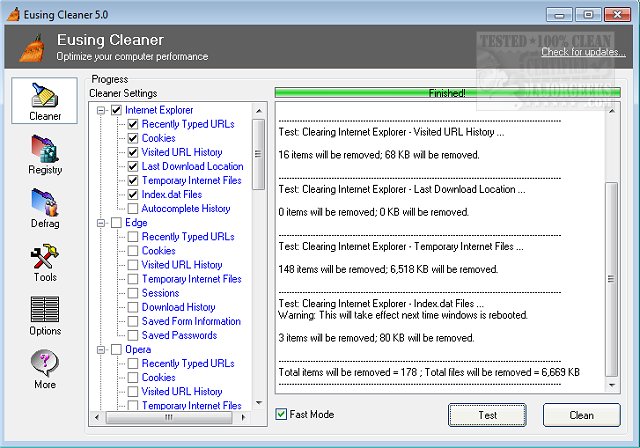Image resolution: width=640 pixels, height=448 pixels.
Task: Collapse the Edge tree node
Action: [102, 223]
